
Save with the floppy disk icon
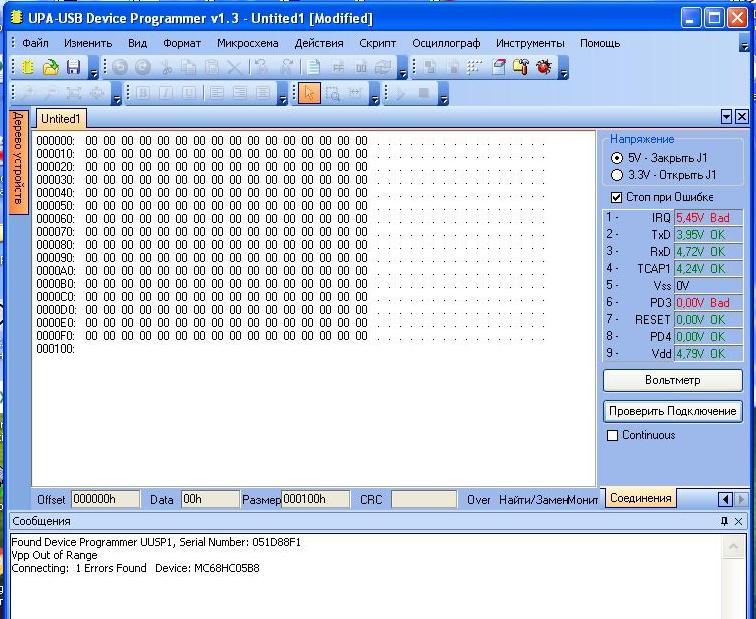click(x=73, y=67)
